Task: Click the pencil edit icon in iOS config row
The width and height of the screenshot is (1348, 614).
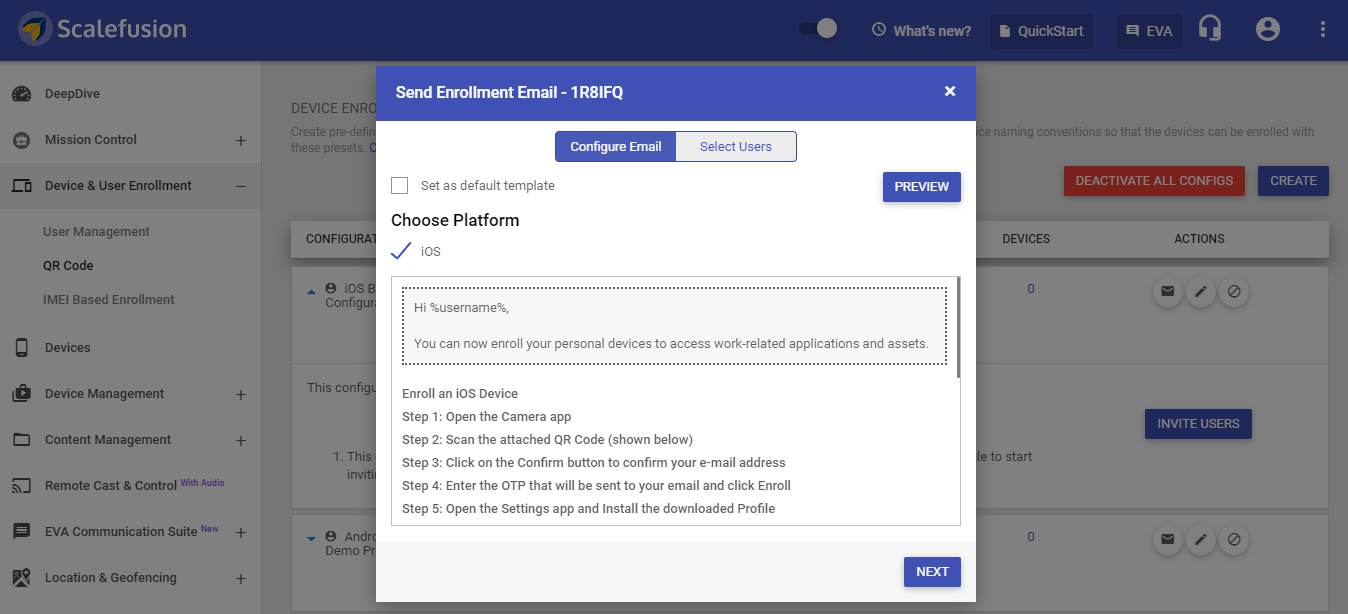Action: tap(1201, 292)
